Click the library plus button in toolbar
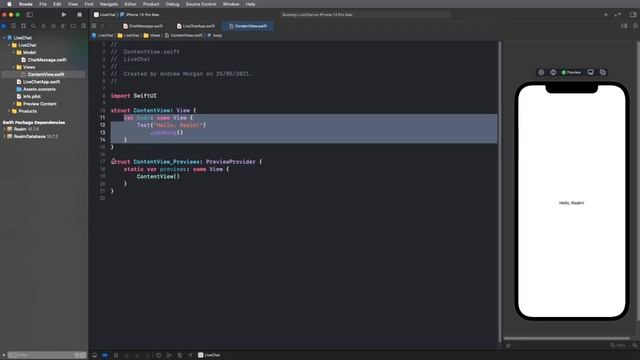The width and height of the screenshot is (640, 360). (x=606, y=14)
